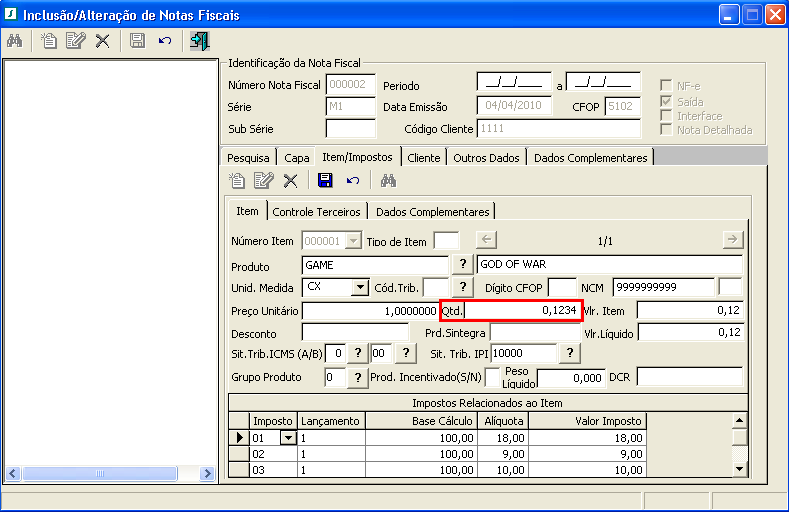The image size is (789, 512).
Task: Expand the Imposto dropdown in row 01
Action: pos(289,438)
